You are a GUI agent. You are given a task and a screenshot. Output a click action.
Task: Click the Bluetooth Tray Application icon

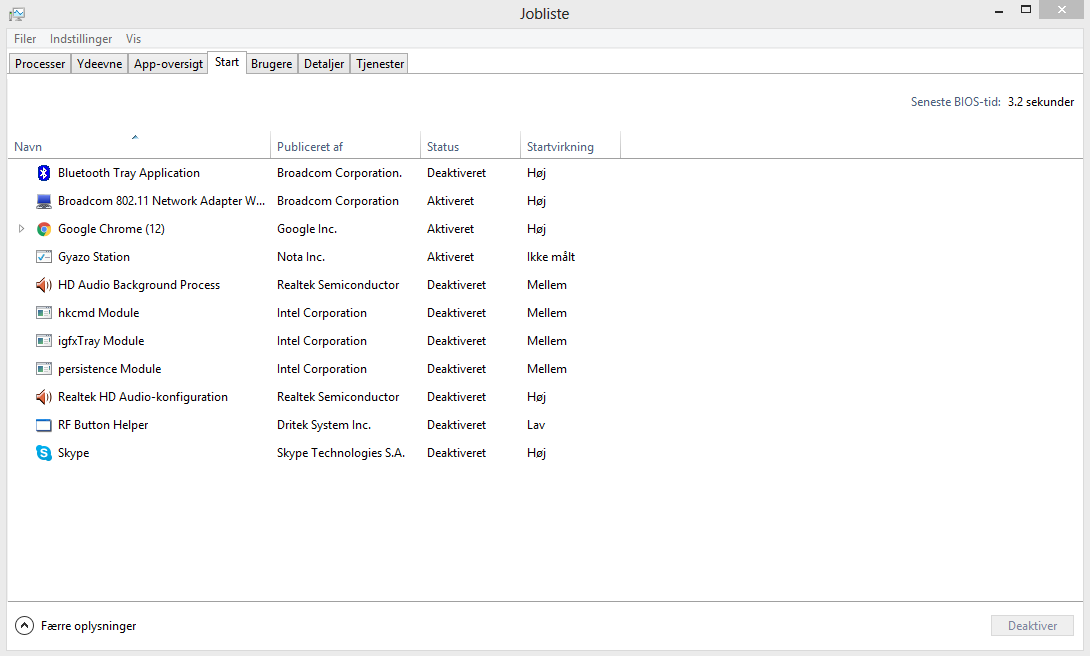[44, 173]
